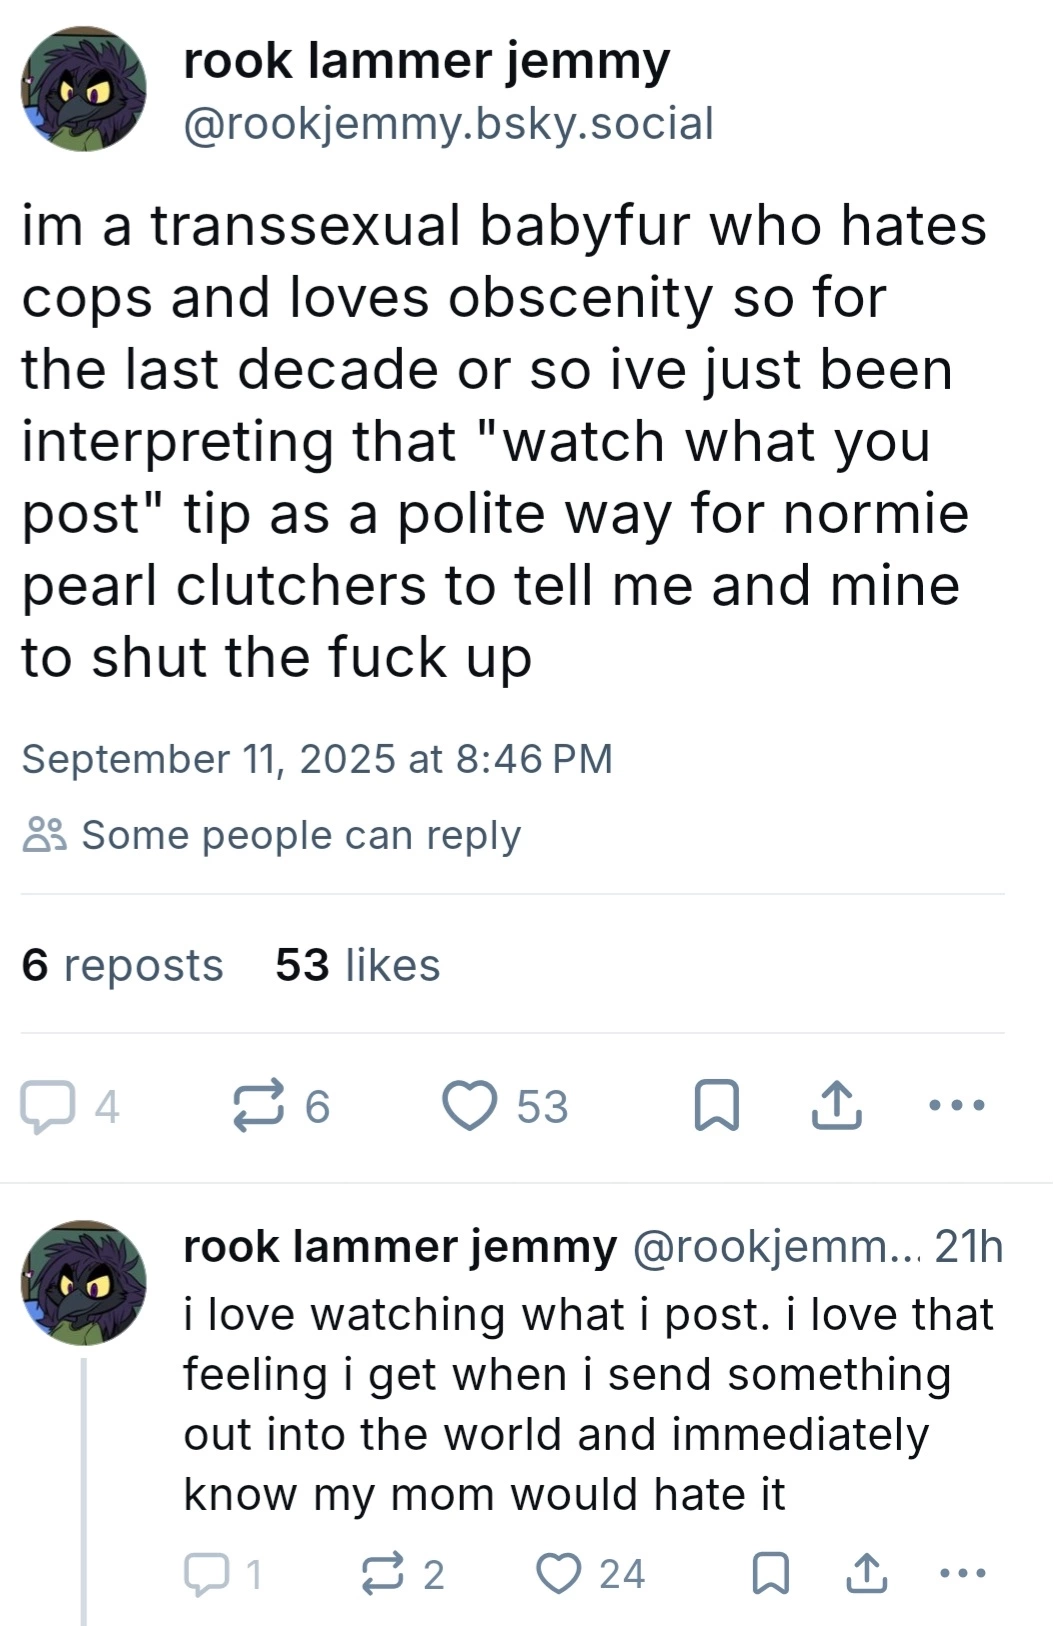View the 6 reposts list
The width and height of the screenshot is (1053, 1626).
point(122,965)
